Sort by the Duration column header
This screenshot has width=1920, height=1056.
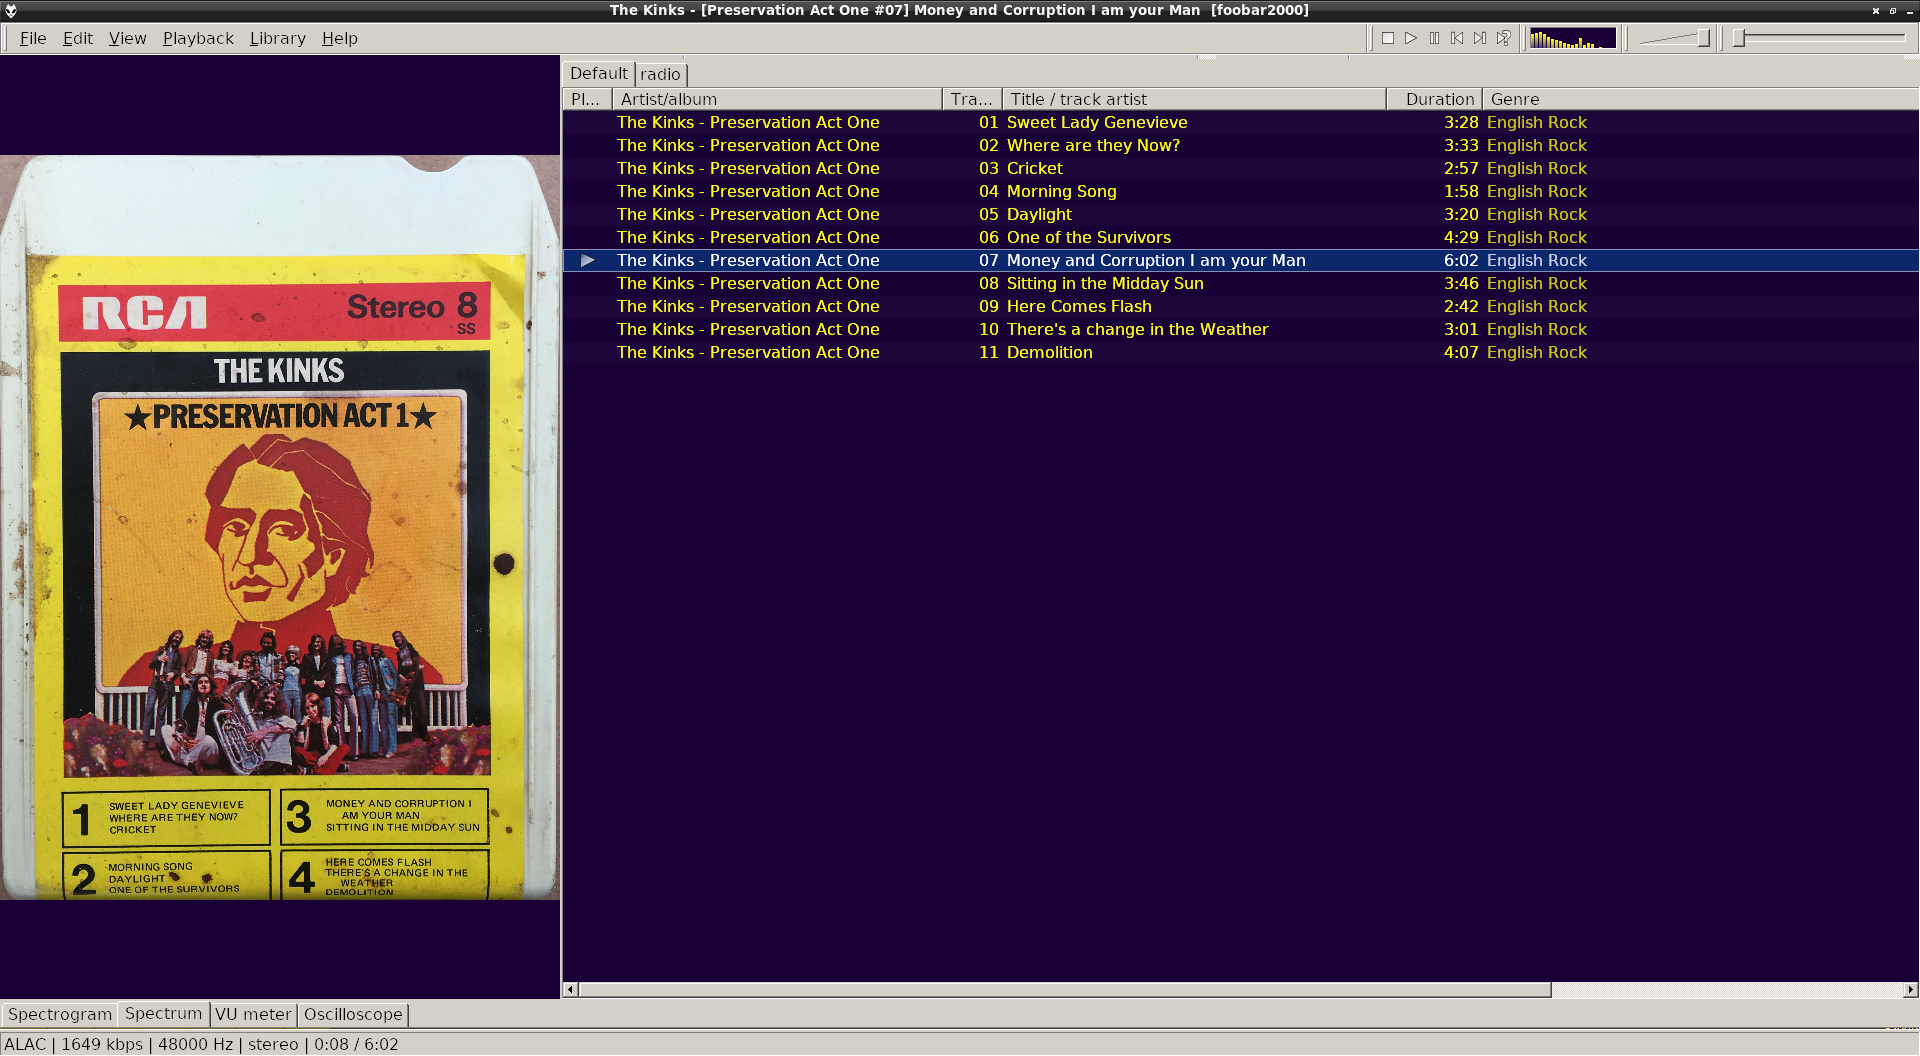point(1434,99)
